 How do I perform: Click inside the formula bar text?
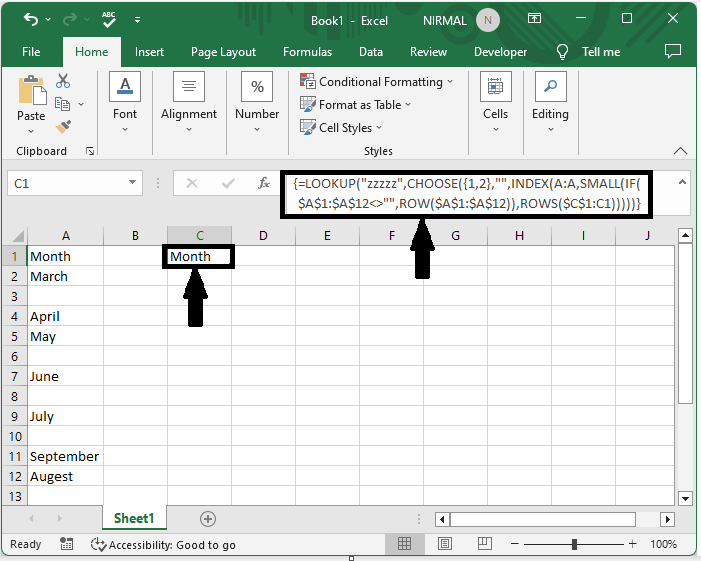[x=467, y=194]
